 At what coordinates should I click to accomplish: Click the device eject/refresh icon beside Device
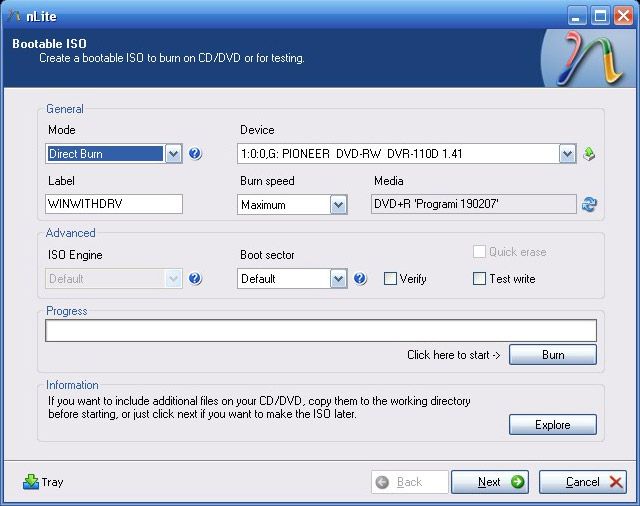(x=590, y=154)
